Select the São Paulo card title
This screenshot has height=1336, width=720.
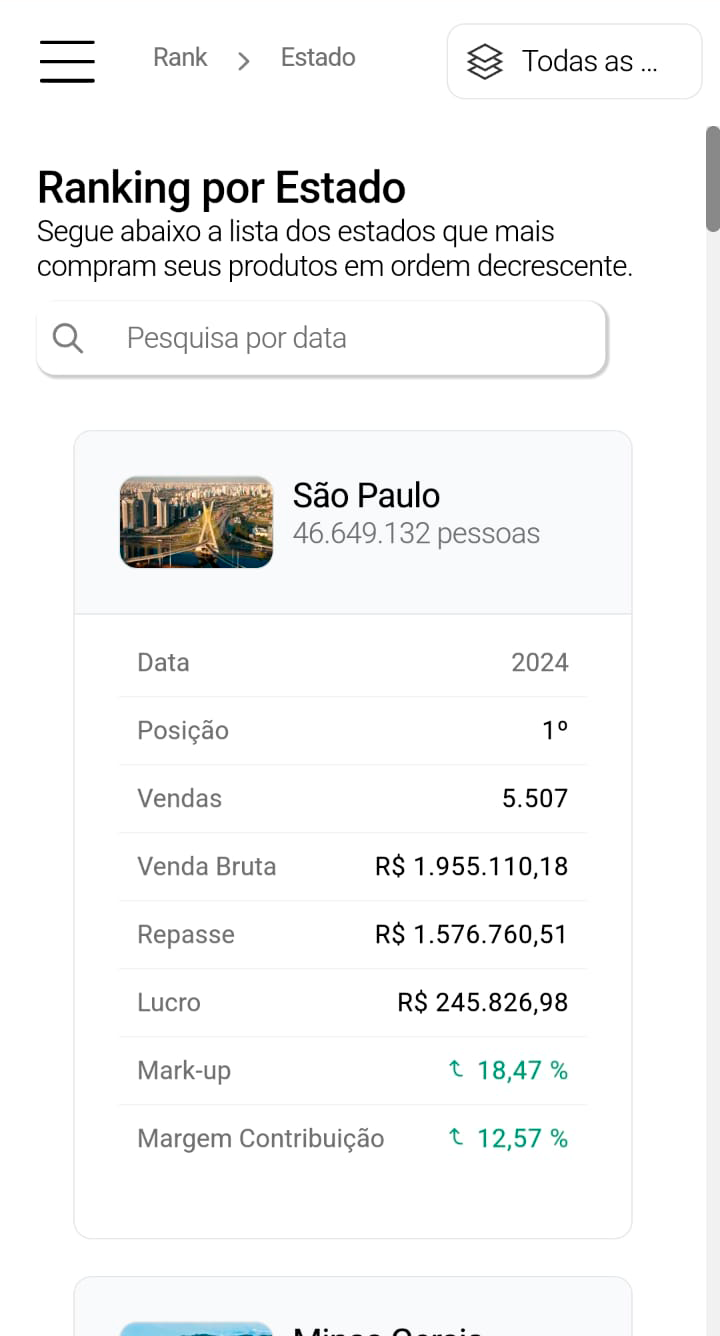click(366, 495)
